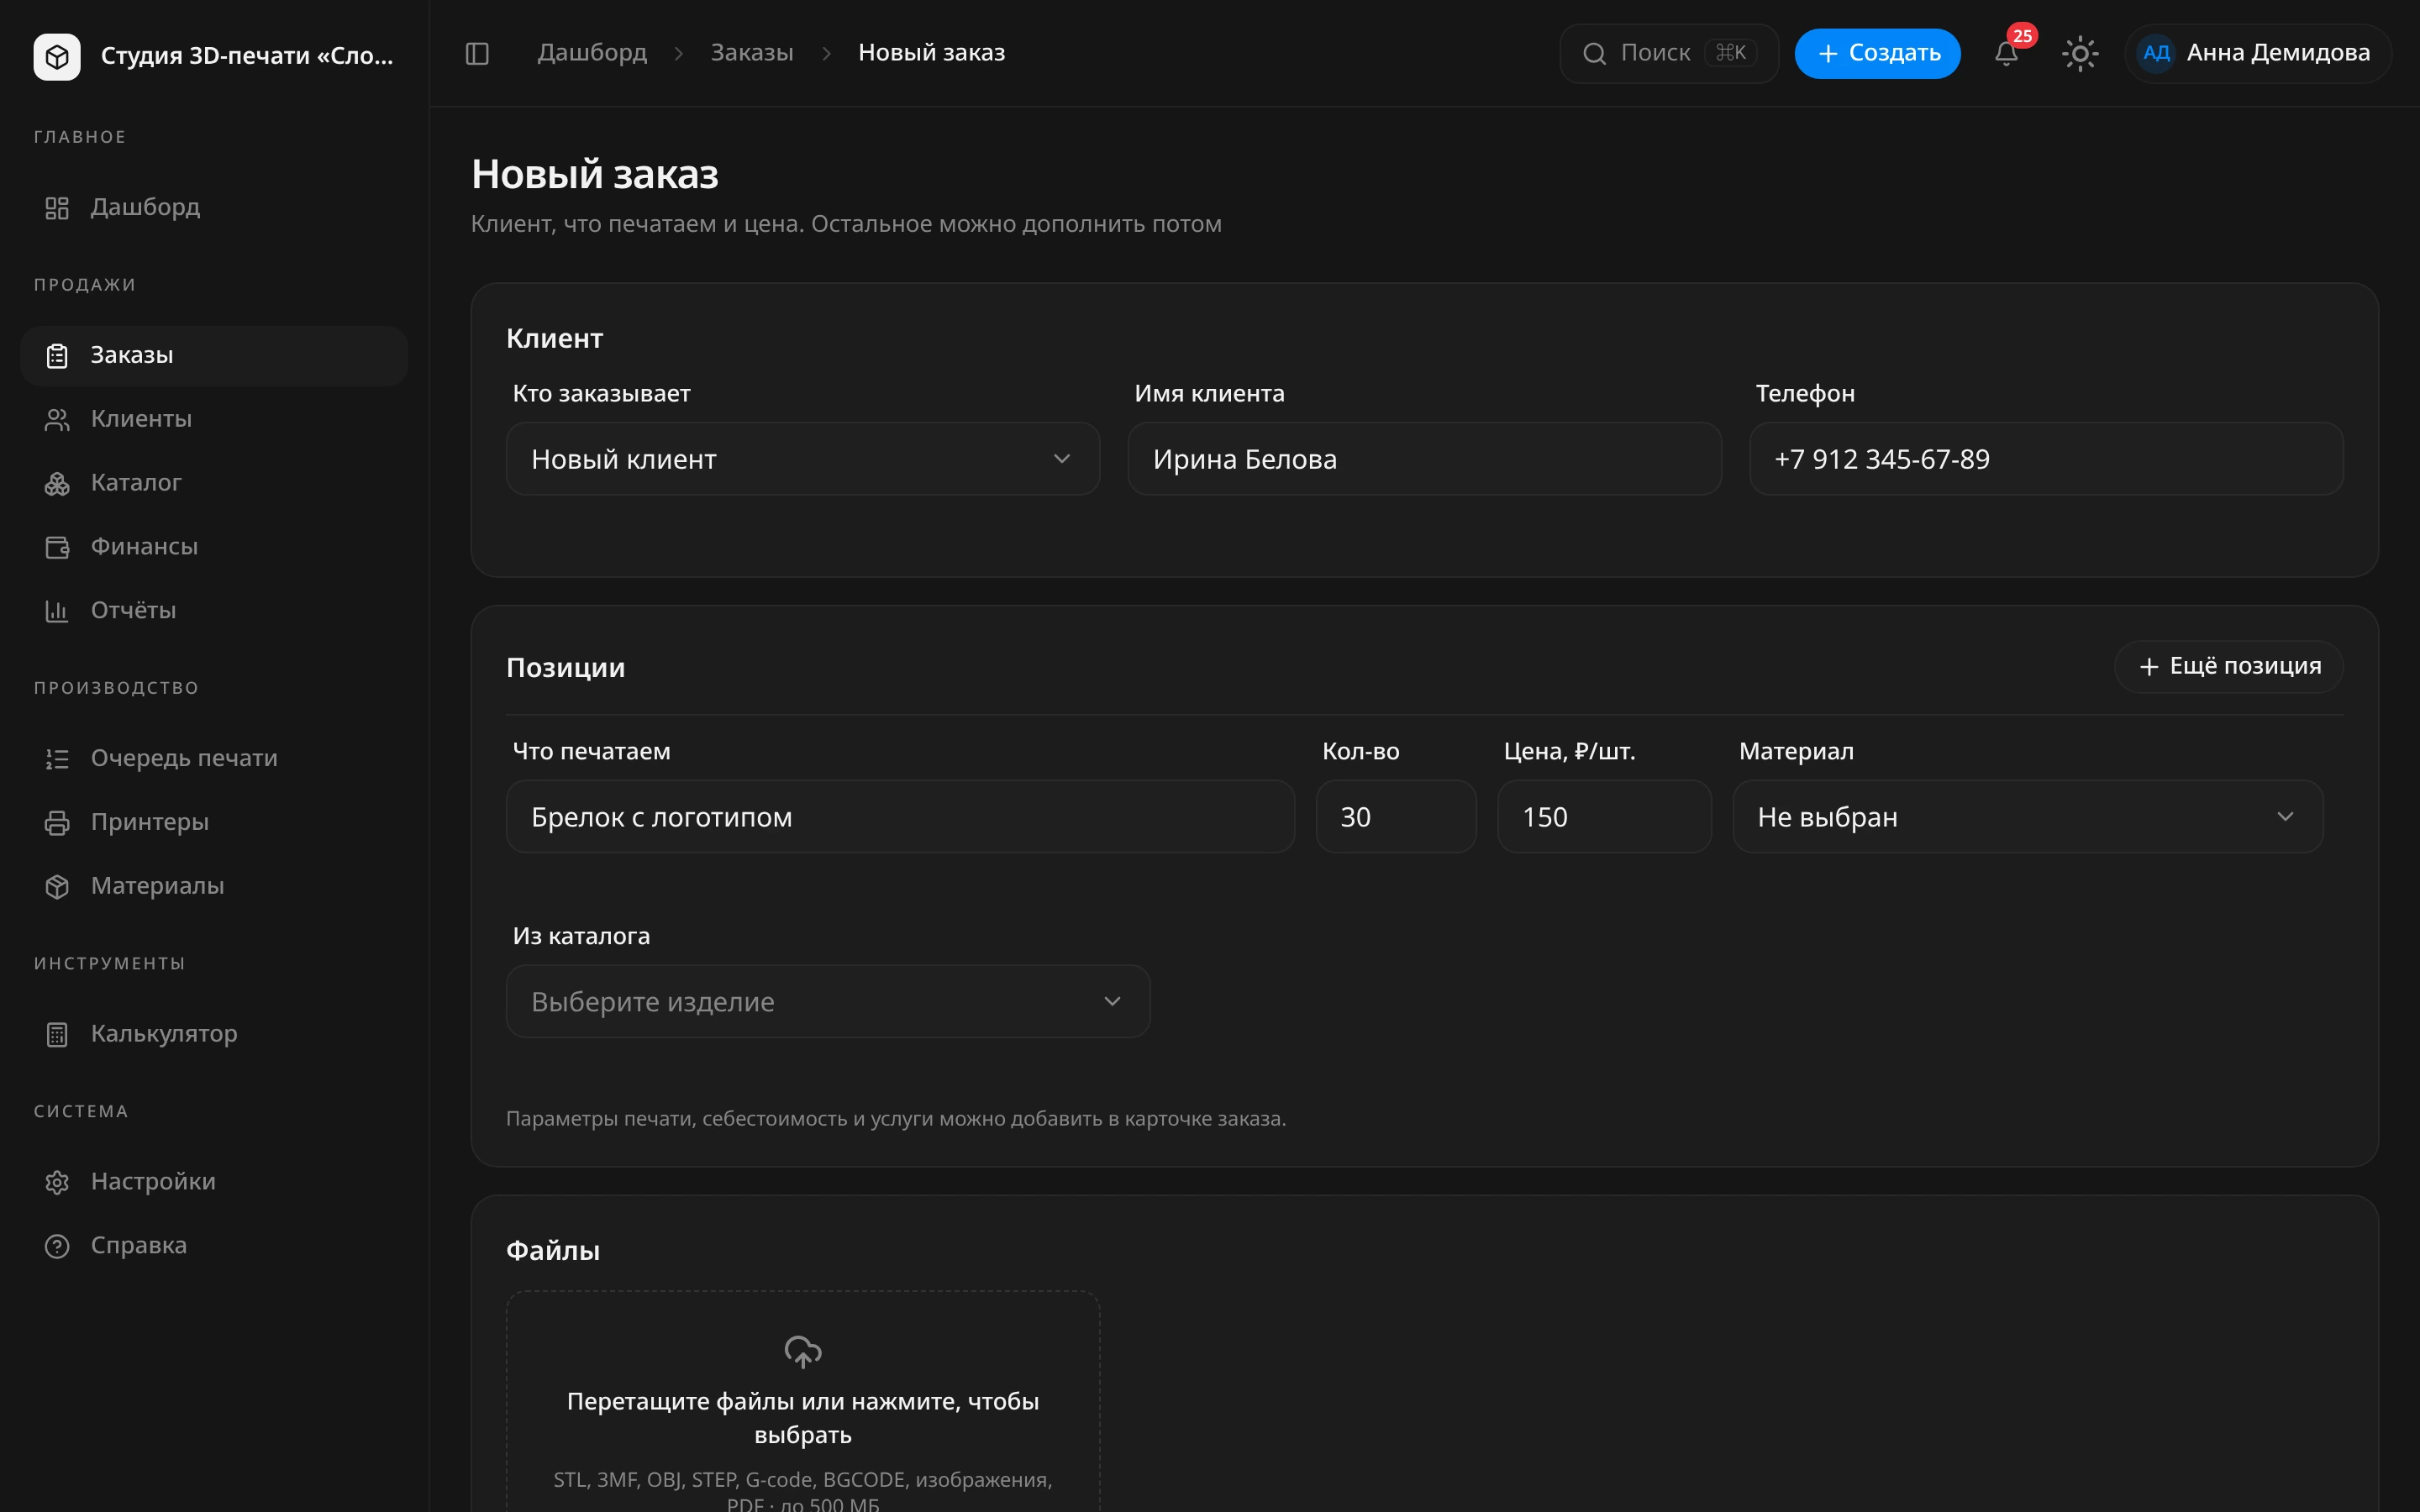Go to Заказы breadcrumb link
This screenshot has width=2420, height=1512.
(x=752, y=53)
